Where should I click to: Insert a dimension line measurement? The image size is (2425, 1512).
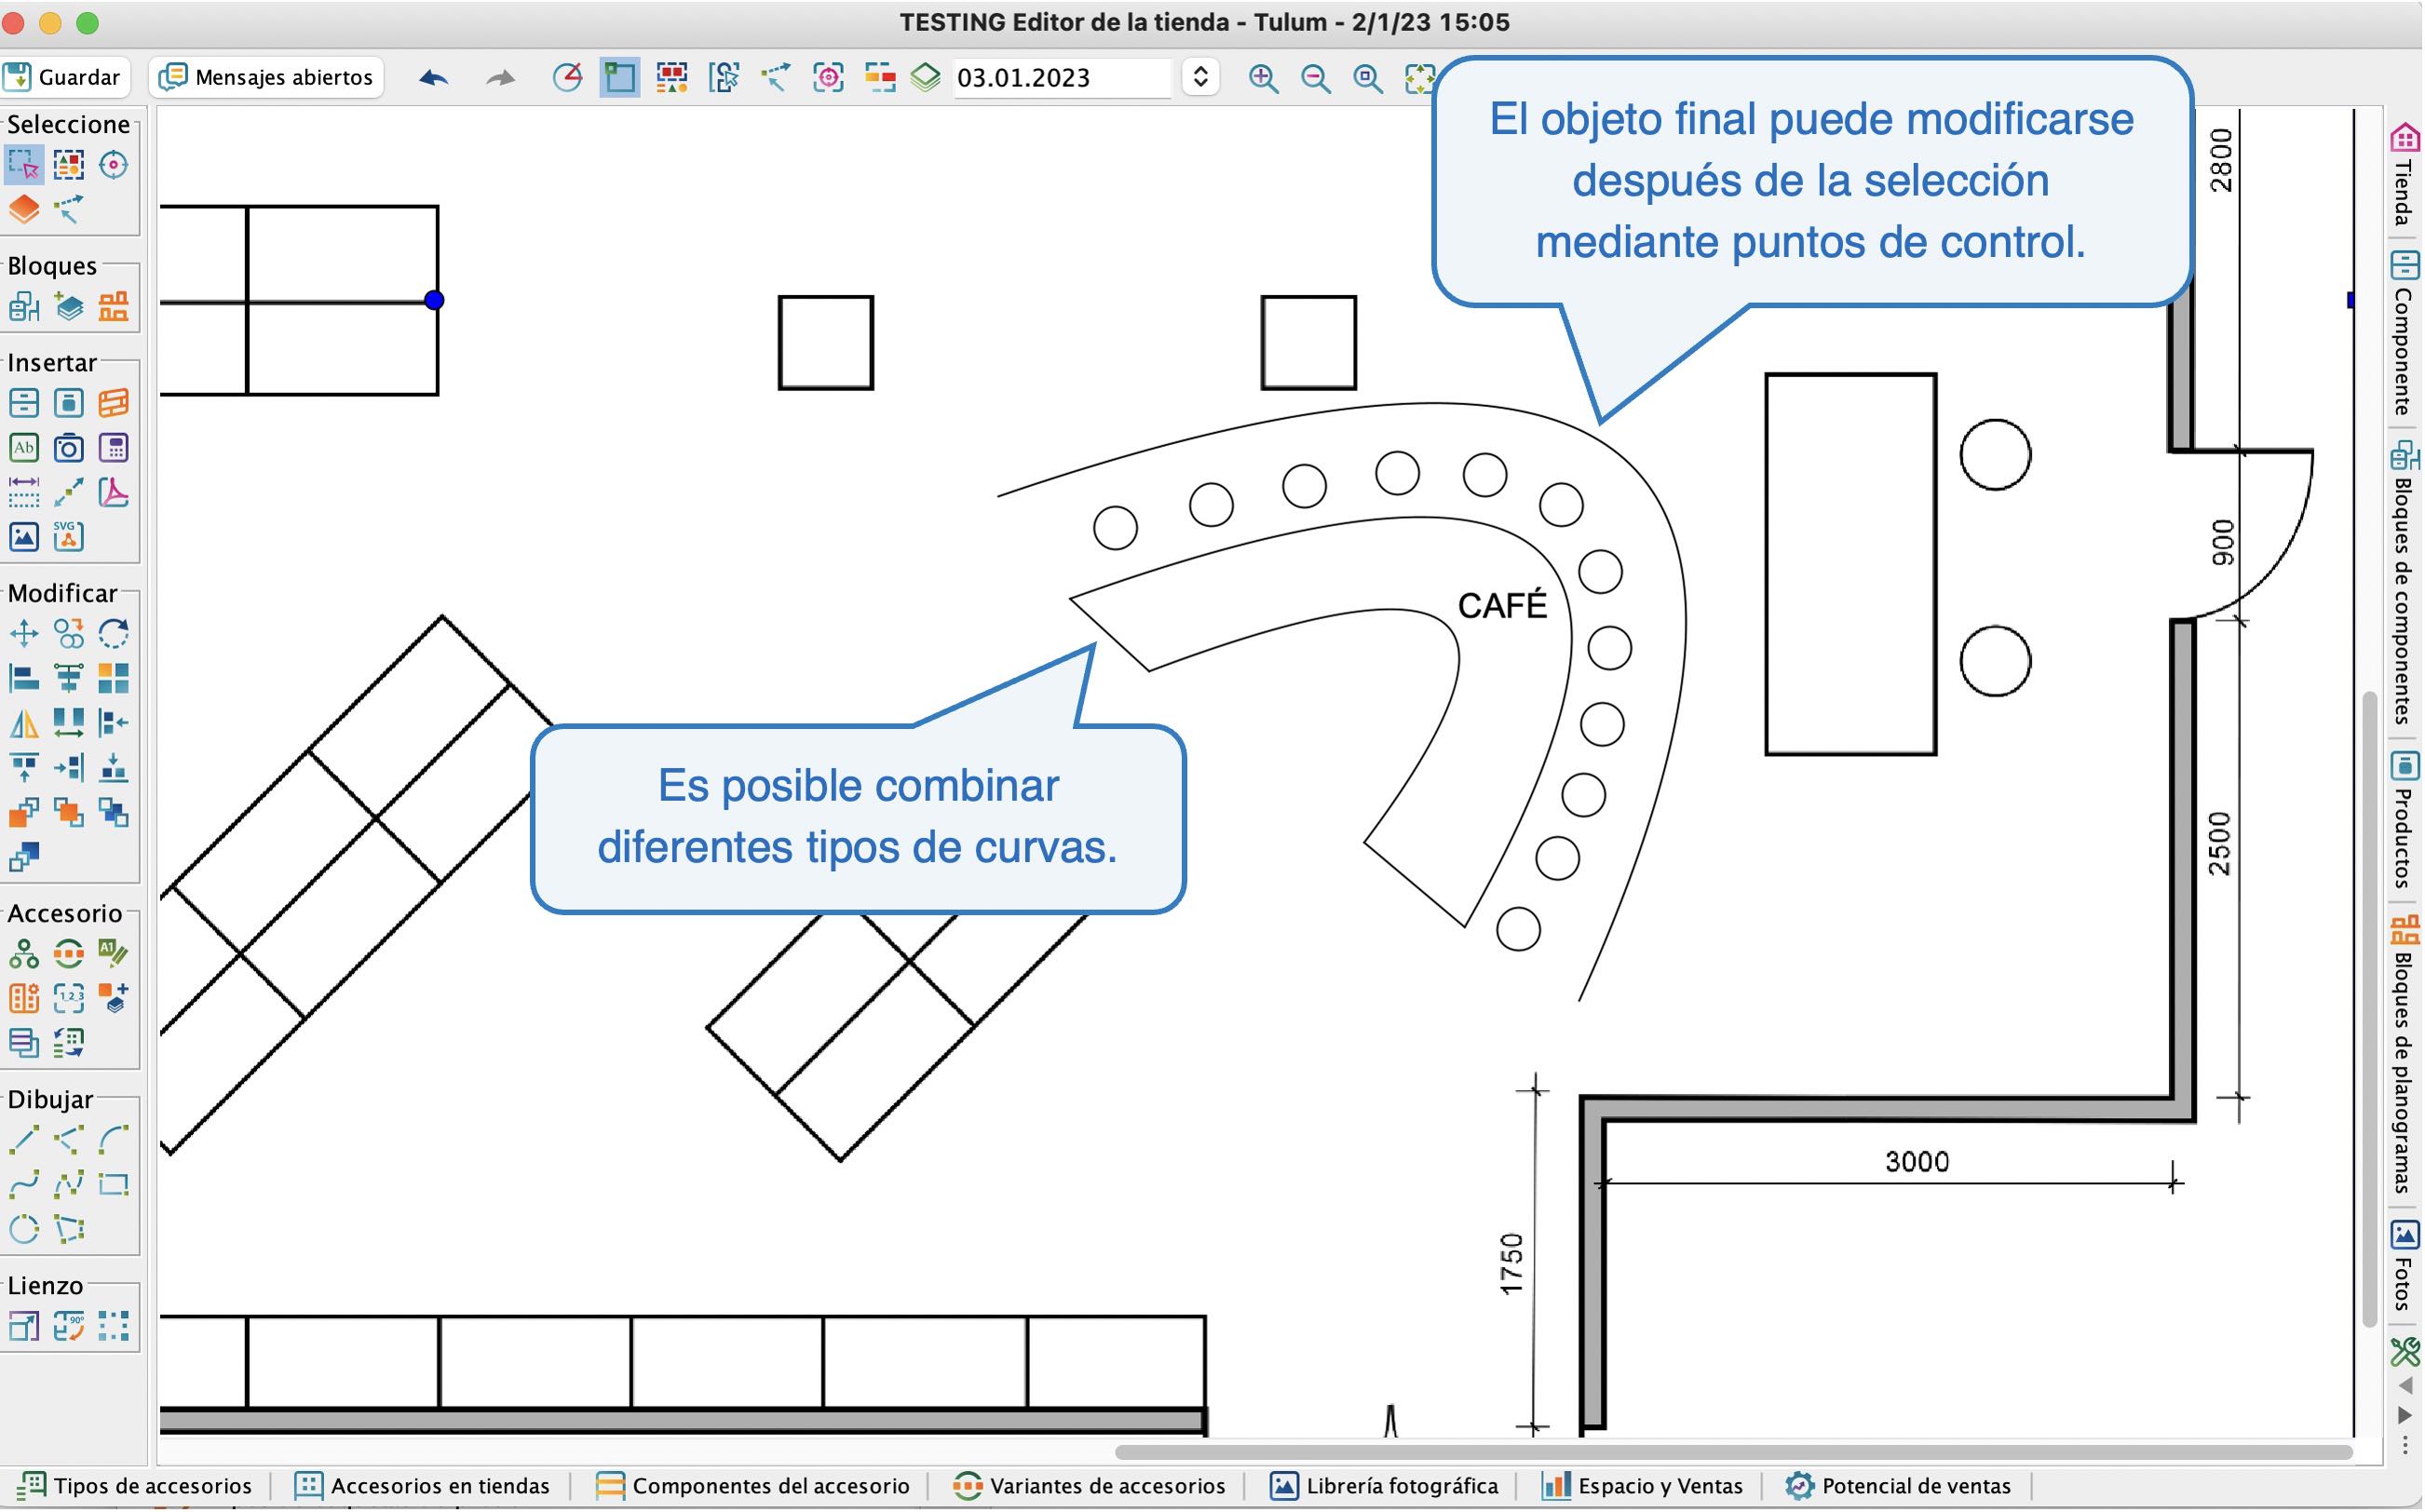[x=24, y=492]
